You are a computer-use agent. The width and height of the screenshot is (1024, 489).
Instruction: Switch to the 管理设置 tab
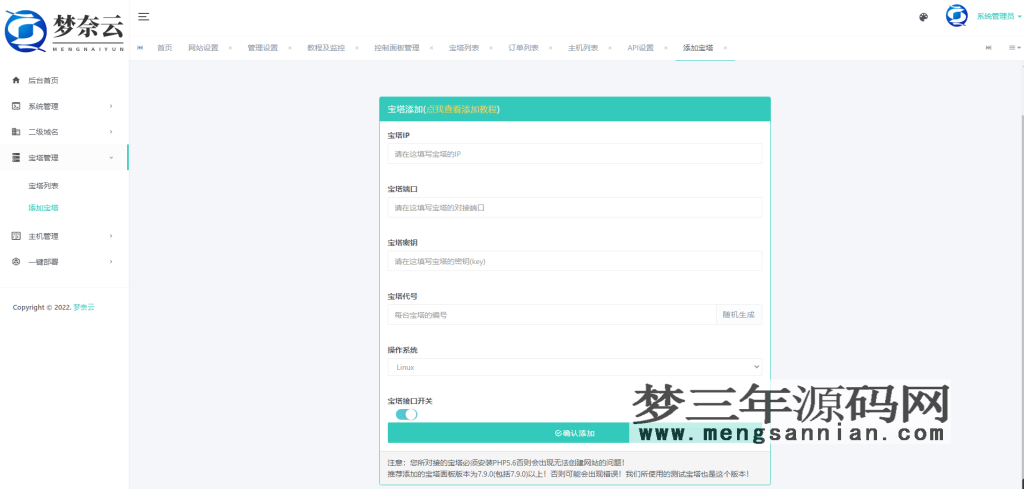(x=263, y=48)
